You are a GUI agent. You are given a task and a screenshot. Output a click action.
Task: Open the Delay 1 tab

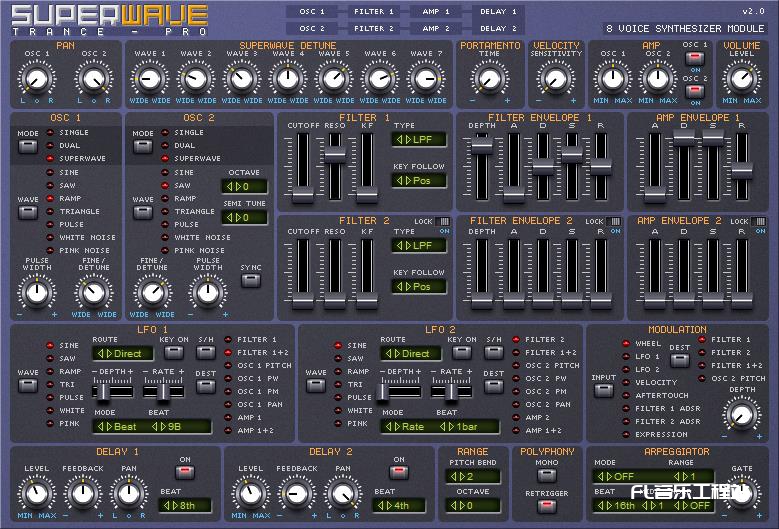coord(498,11)
